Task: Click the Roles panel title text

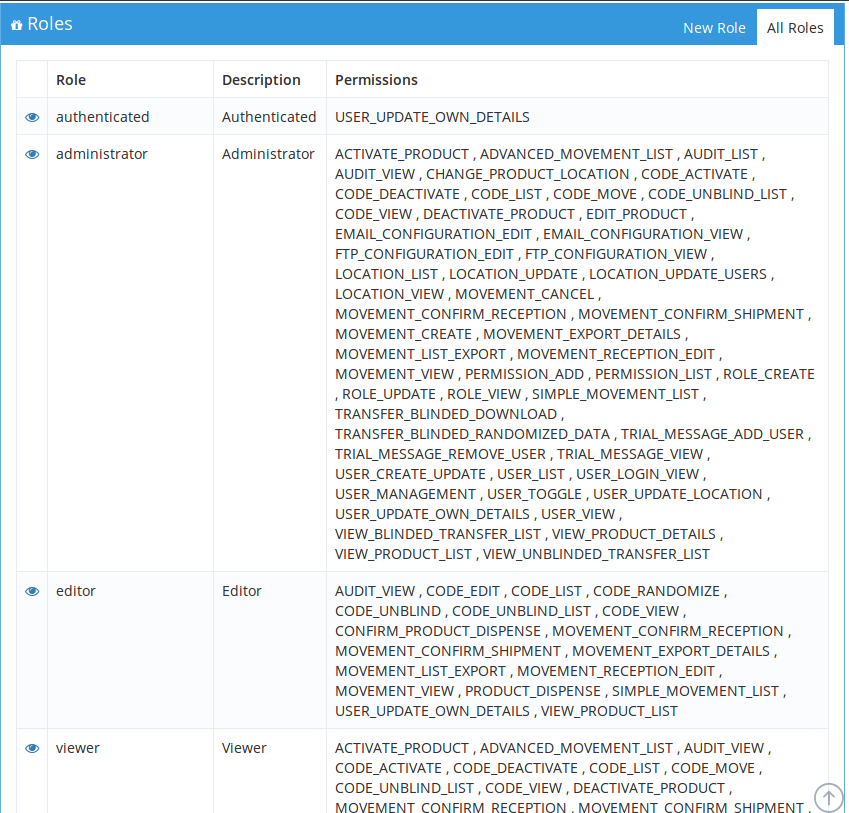Action: [x=50, y=24]
